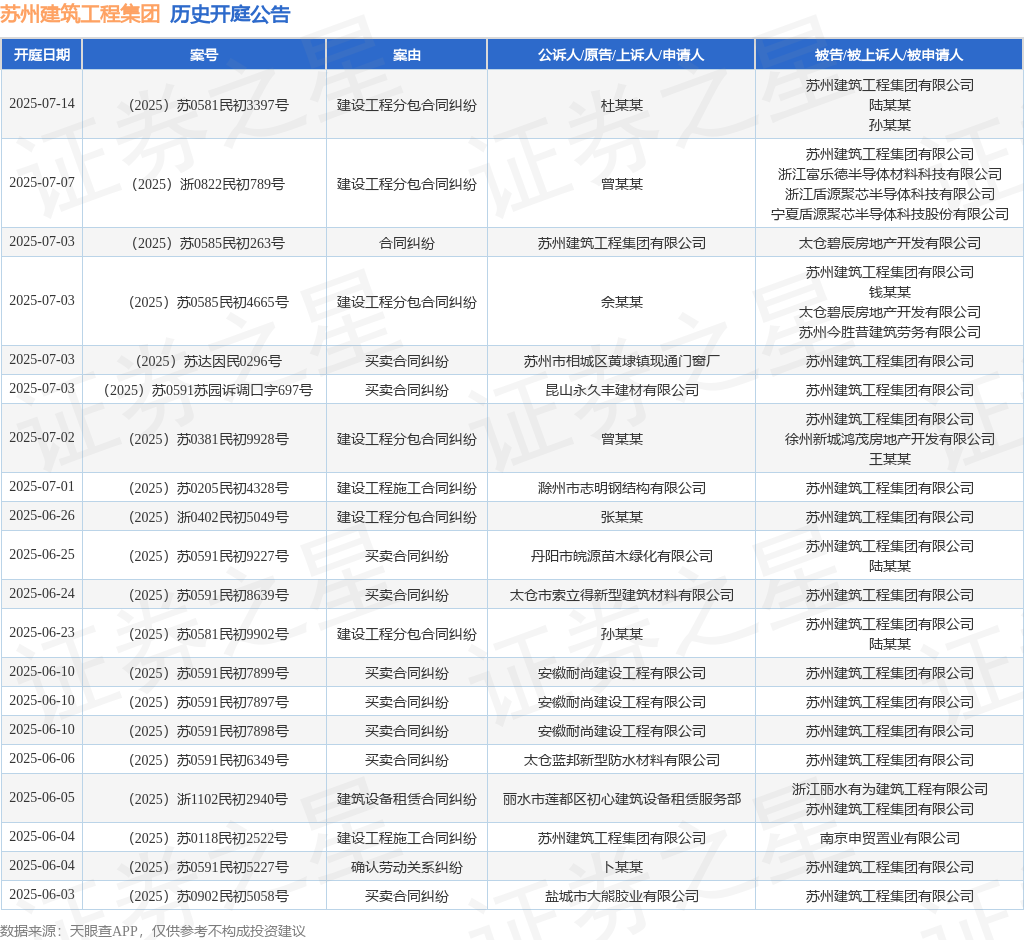Image resolution: width=1024 pixels, height=940 pixels.
Task: Click the 数据来源 footer note
Action: [x=153, y=931]
